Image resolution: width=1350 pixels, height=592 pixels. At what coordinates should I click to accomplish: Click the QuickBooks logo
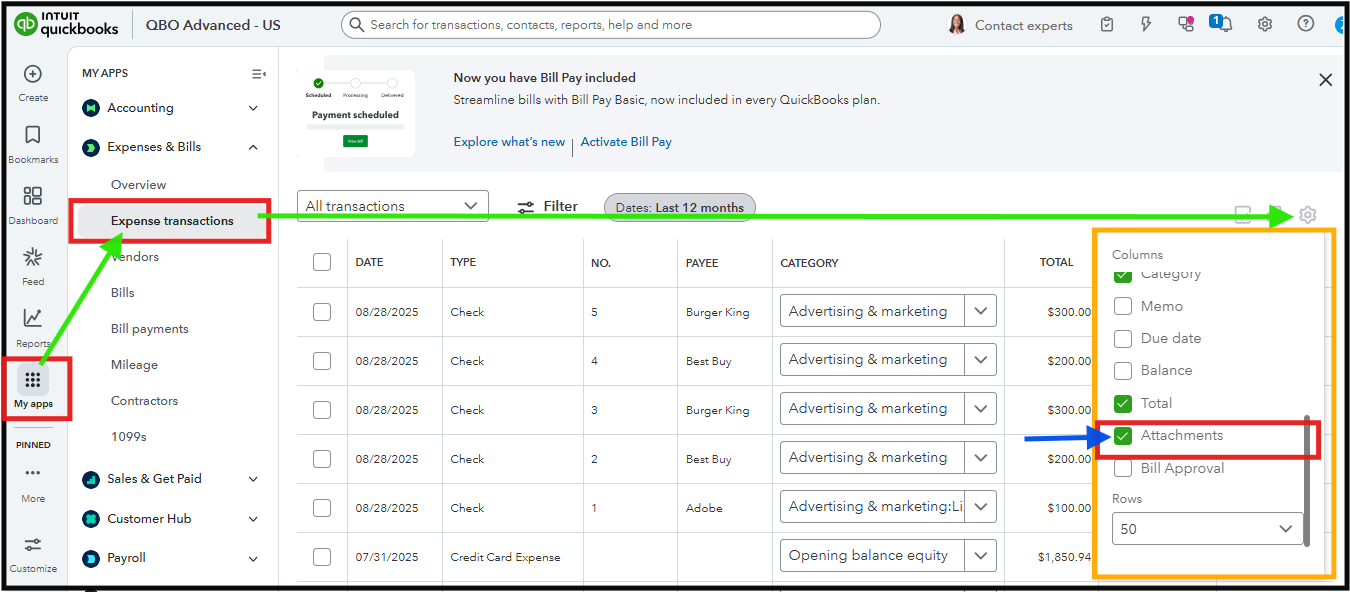66,25
